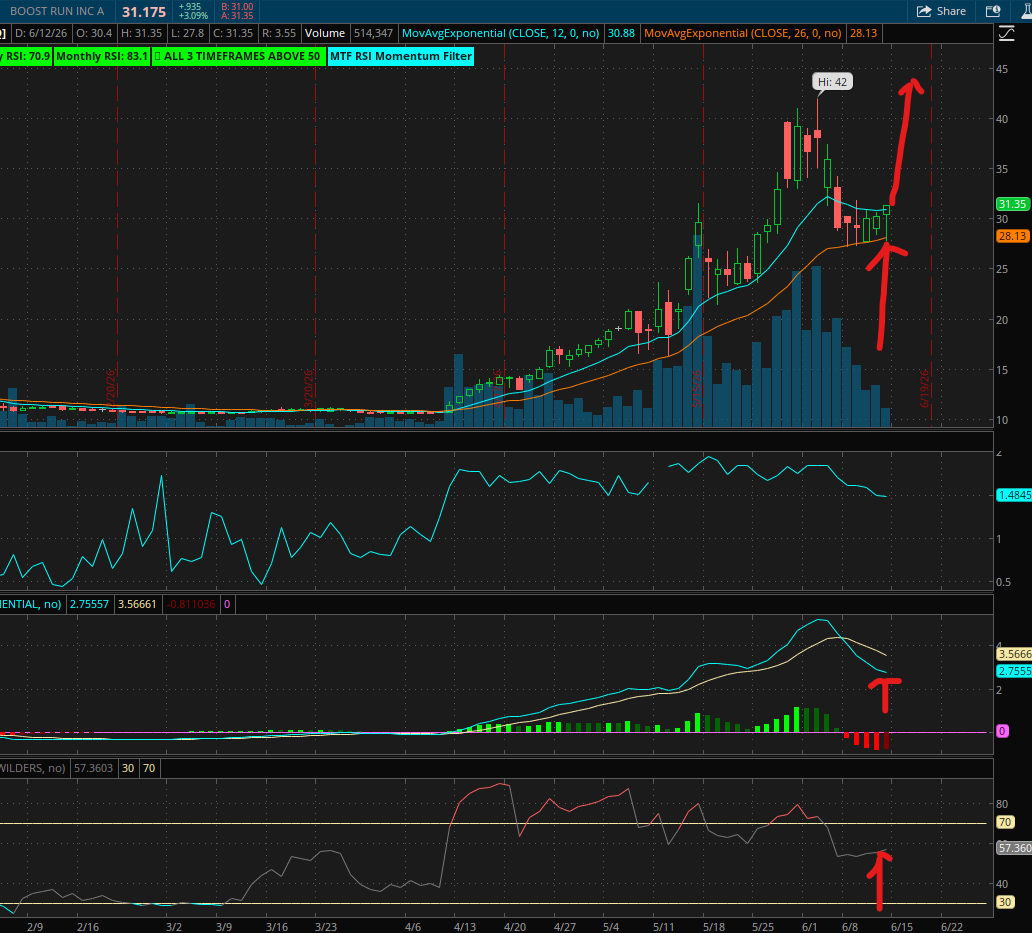1032x933 pixels.
Task: Click the 3.5666 MACD axis tag
Action: [x=1014, y=654]
